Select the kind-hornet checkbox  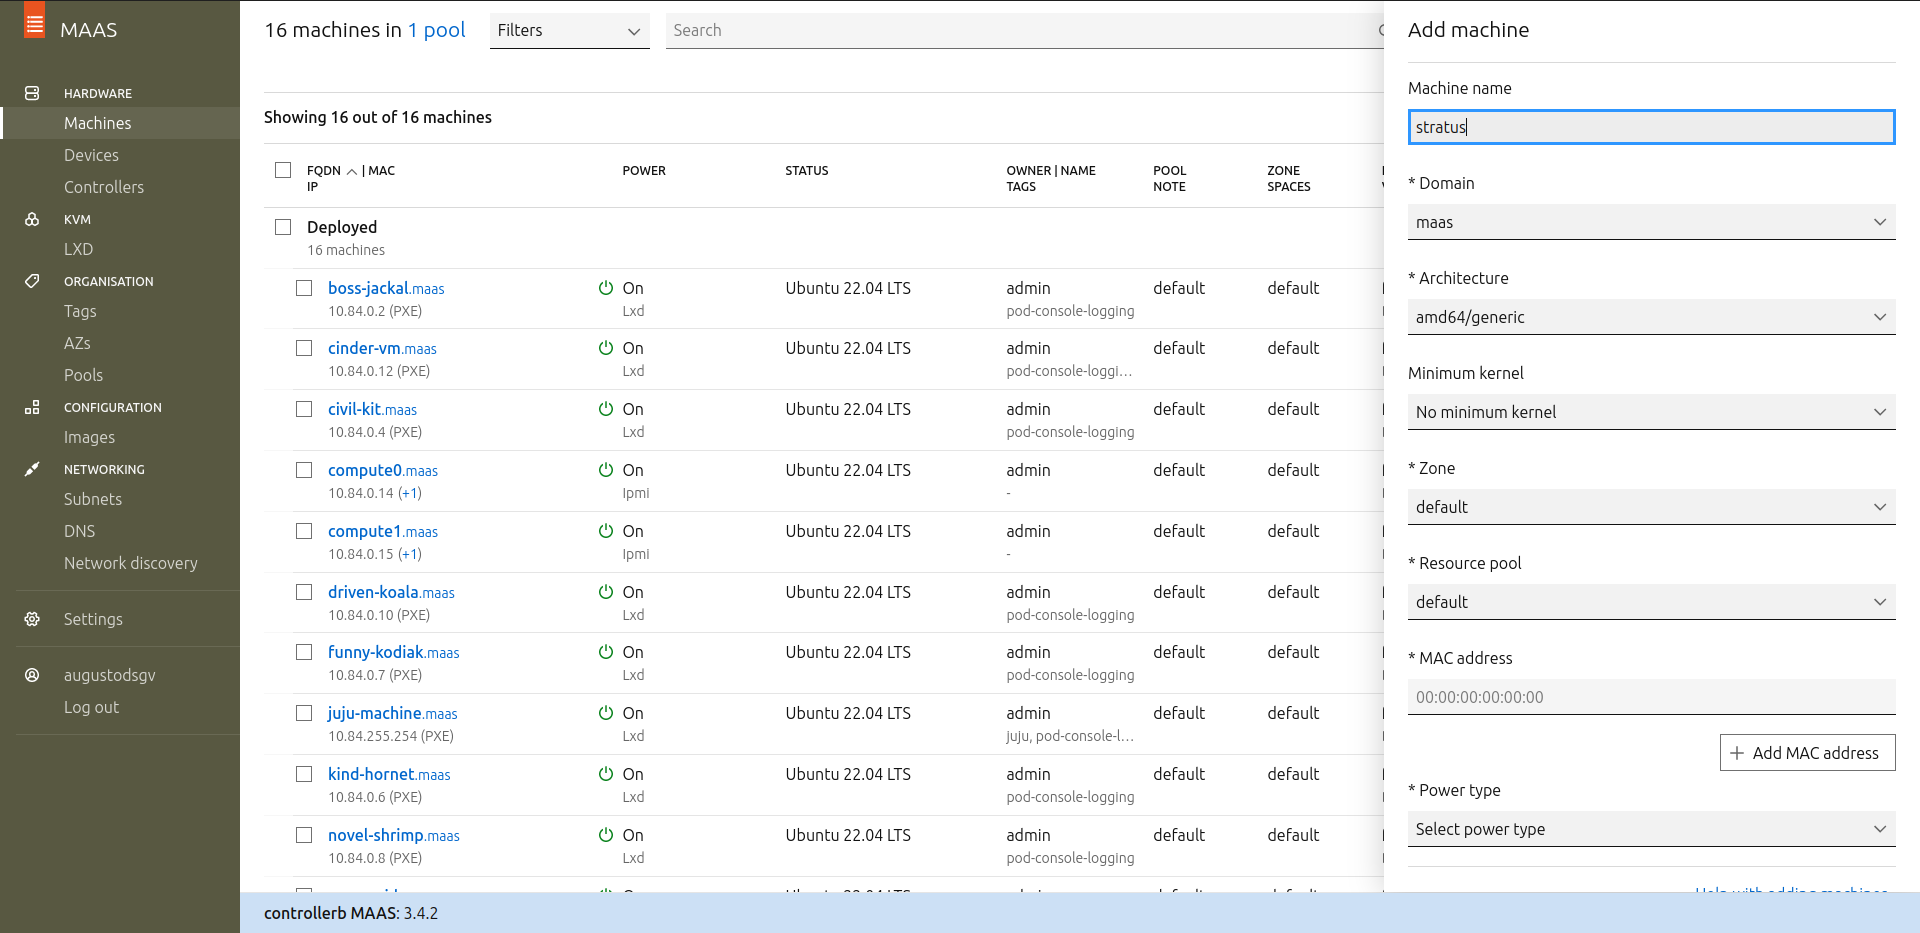(304, 774)
